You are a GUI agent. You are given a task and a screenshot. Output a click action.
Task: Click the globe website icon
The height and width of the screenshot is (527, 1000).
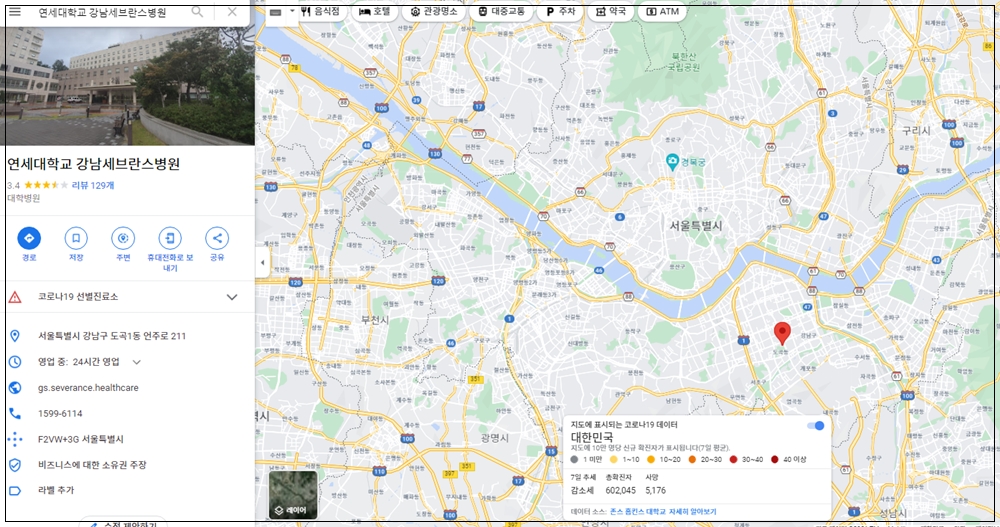coord(15,387)
